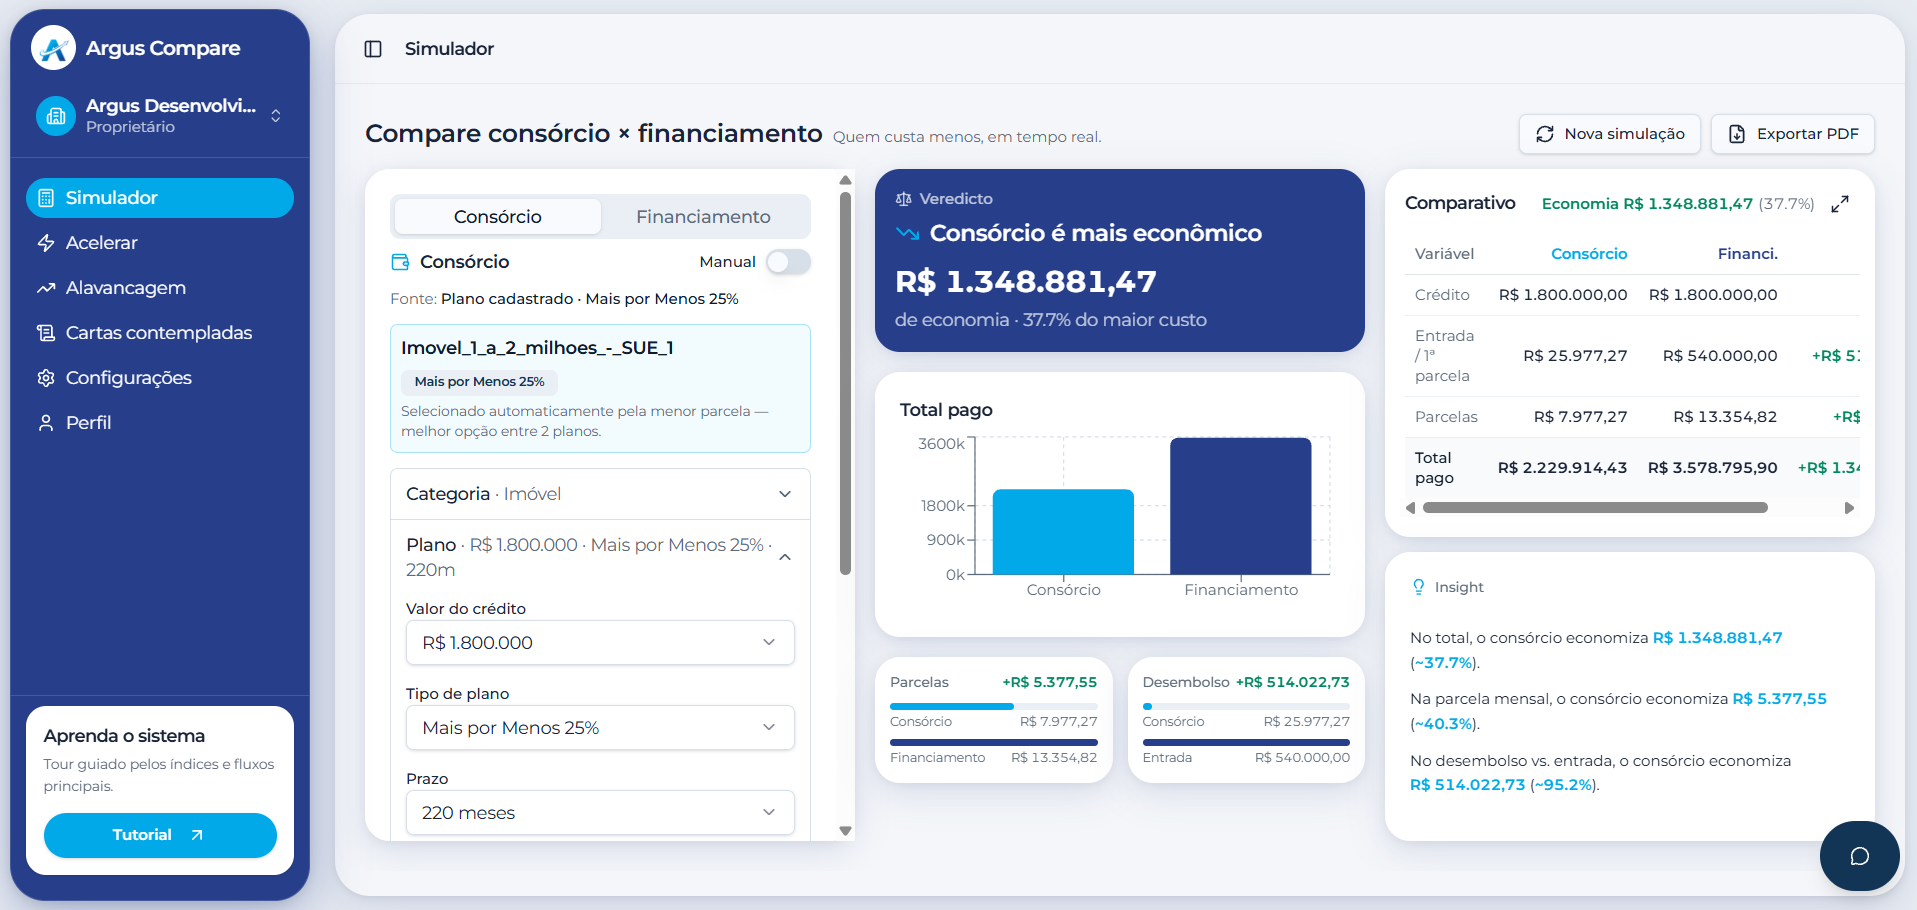This screenshot has height=910, width=1917.
Task: Expand the Categoria Imóvel section
Action: (600, 494)
